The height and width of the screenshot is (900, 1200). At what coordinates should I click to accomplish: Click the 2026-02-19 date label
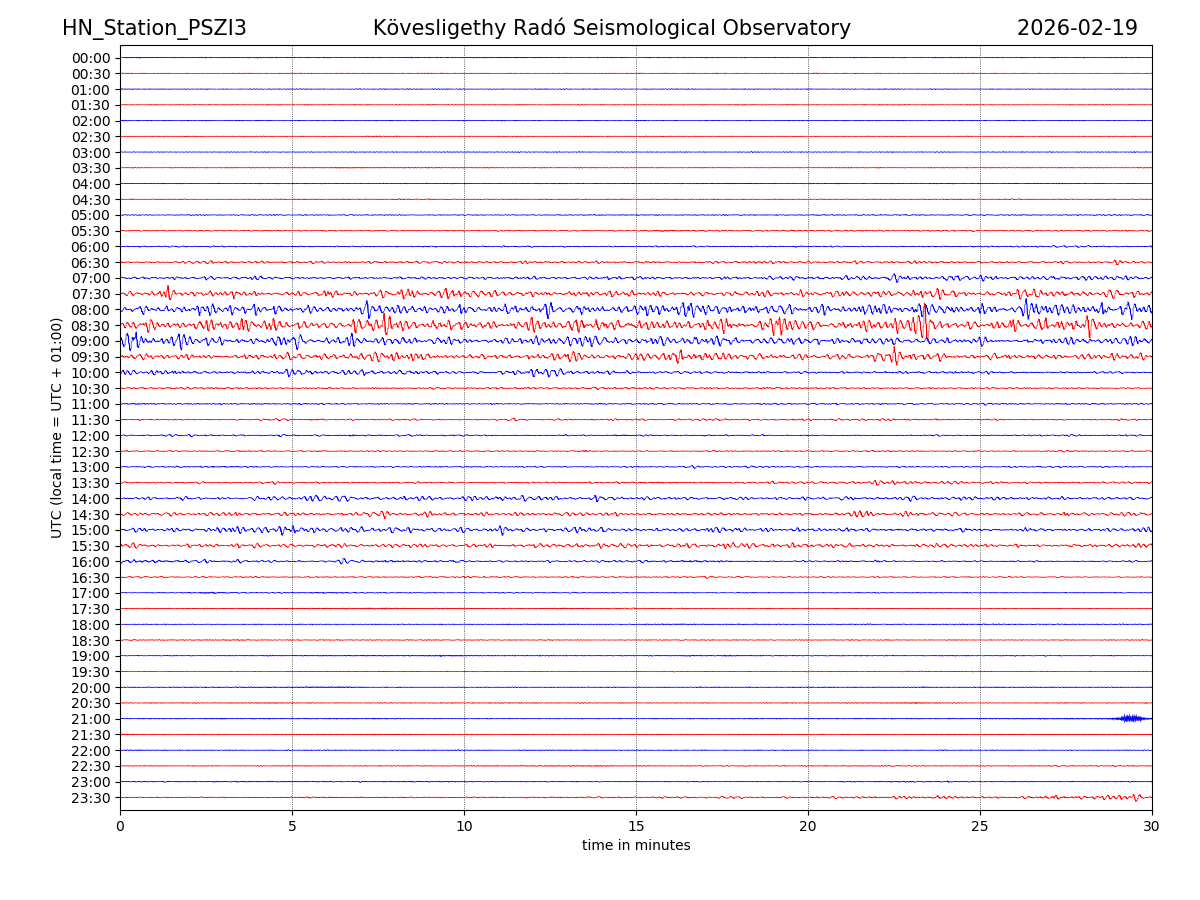point(1077,28)
